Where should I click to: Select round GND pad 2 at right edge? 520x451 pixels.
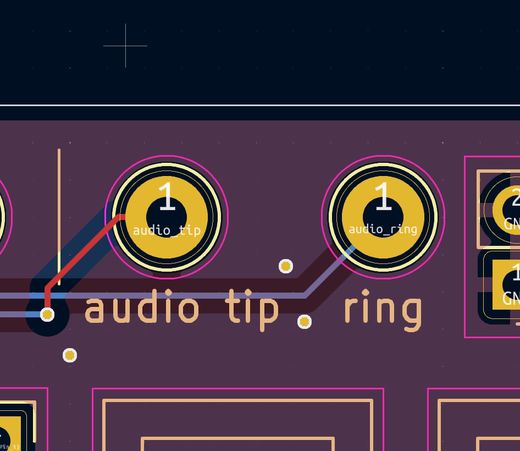pyautogui.click(x=507, y=210)
